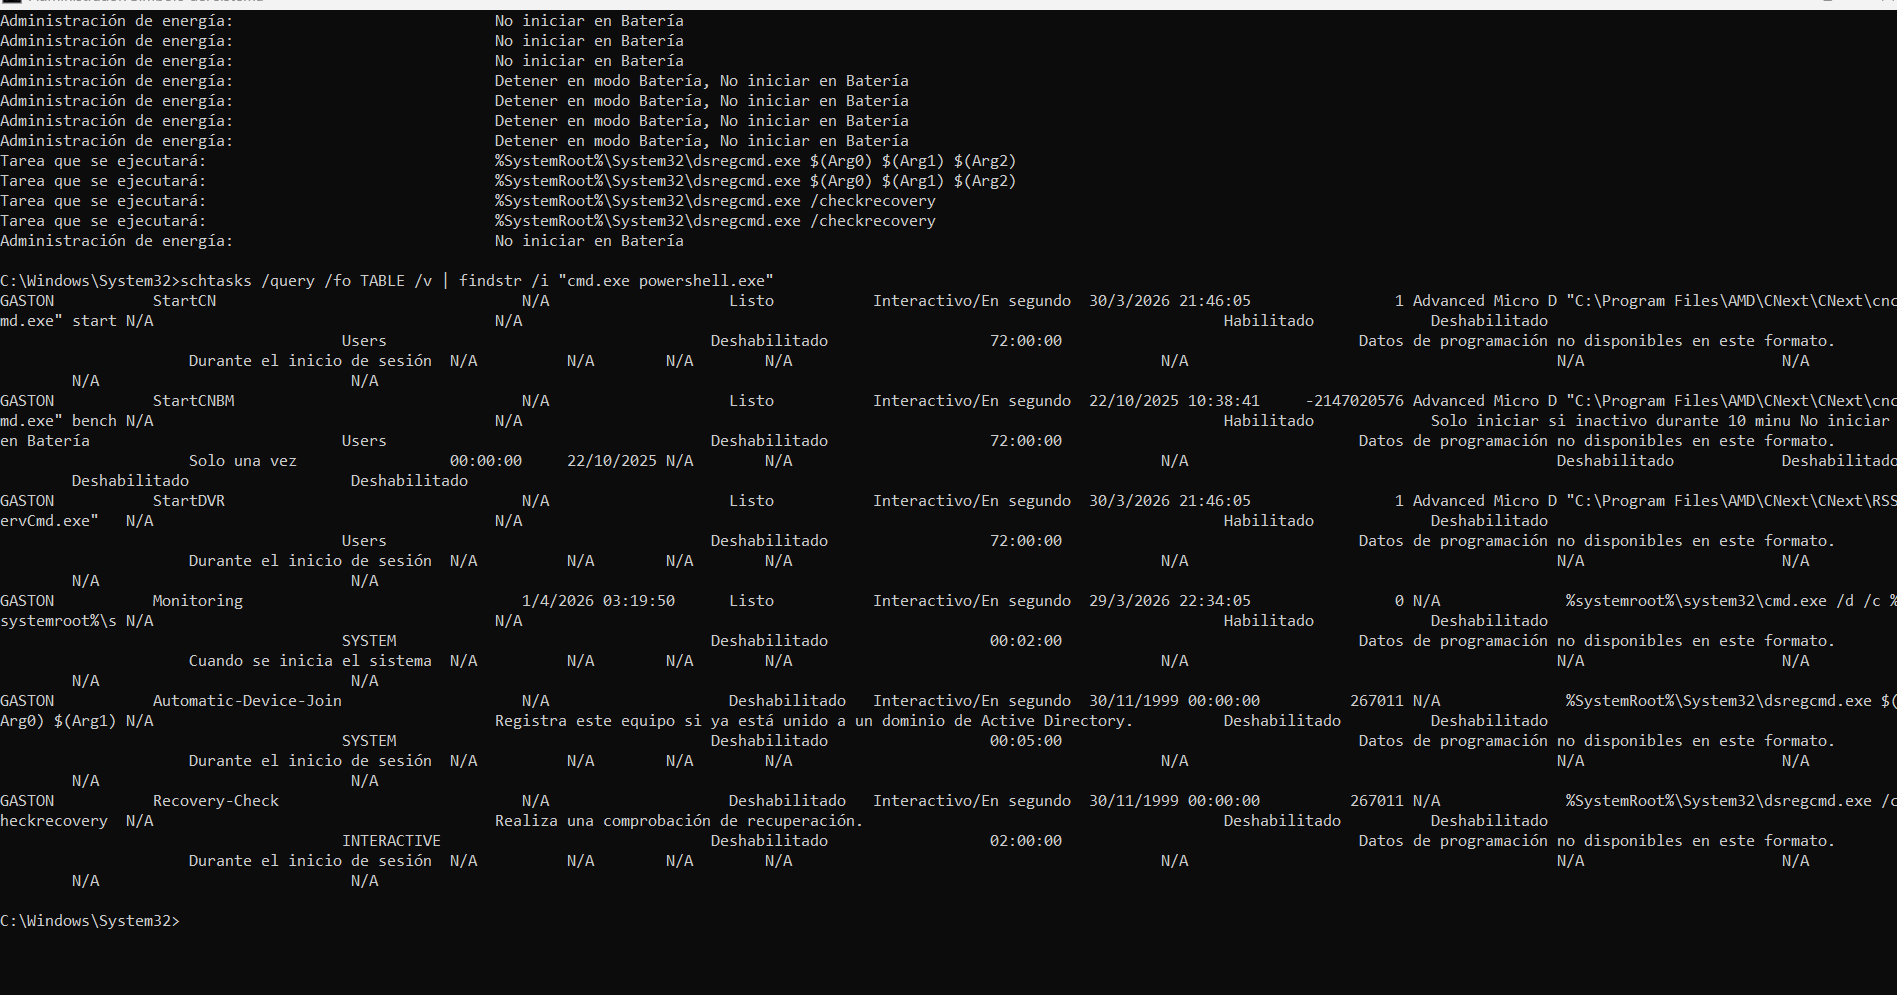The height and width of the screenshot is (995, 1897).
Task: Click the run-as user INTERACTIVE
Action: [391, 841]
